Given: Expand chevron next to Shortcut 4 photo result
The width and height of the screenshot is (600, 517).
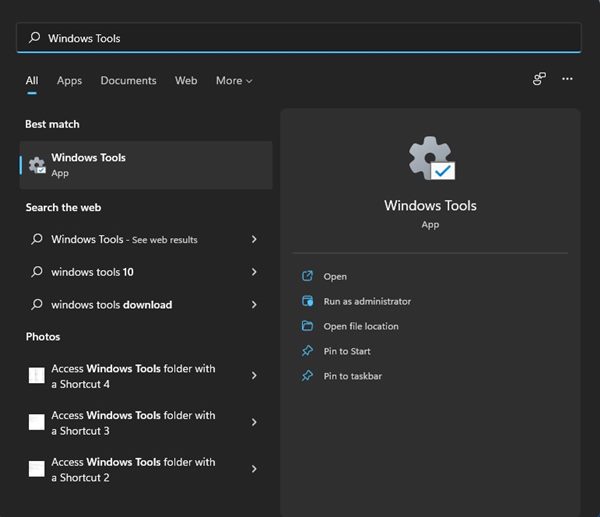Looking at the screenshot, I should (x=254, y=376).
